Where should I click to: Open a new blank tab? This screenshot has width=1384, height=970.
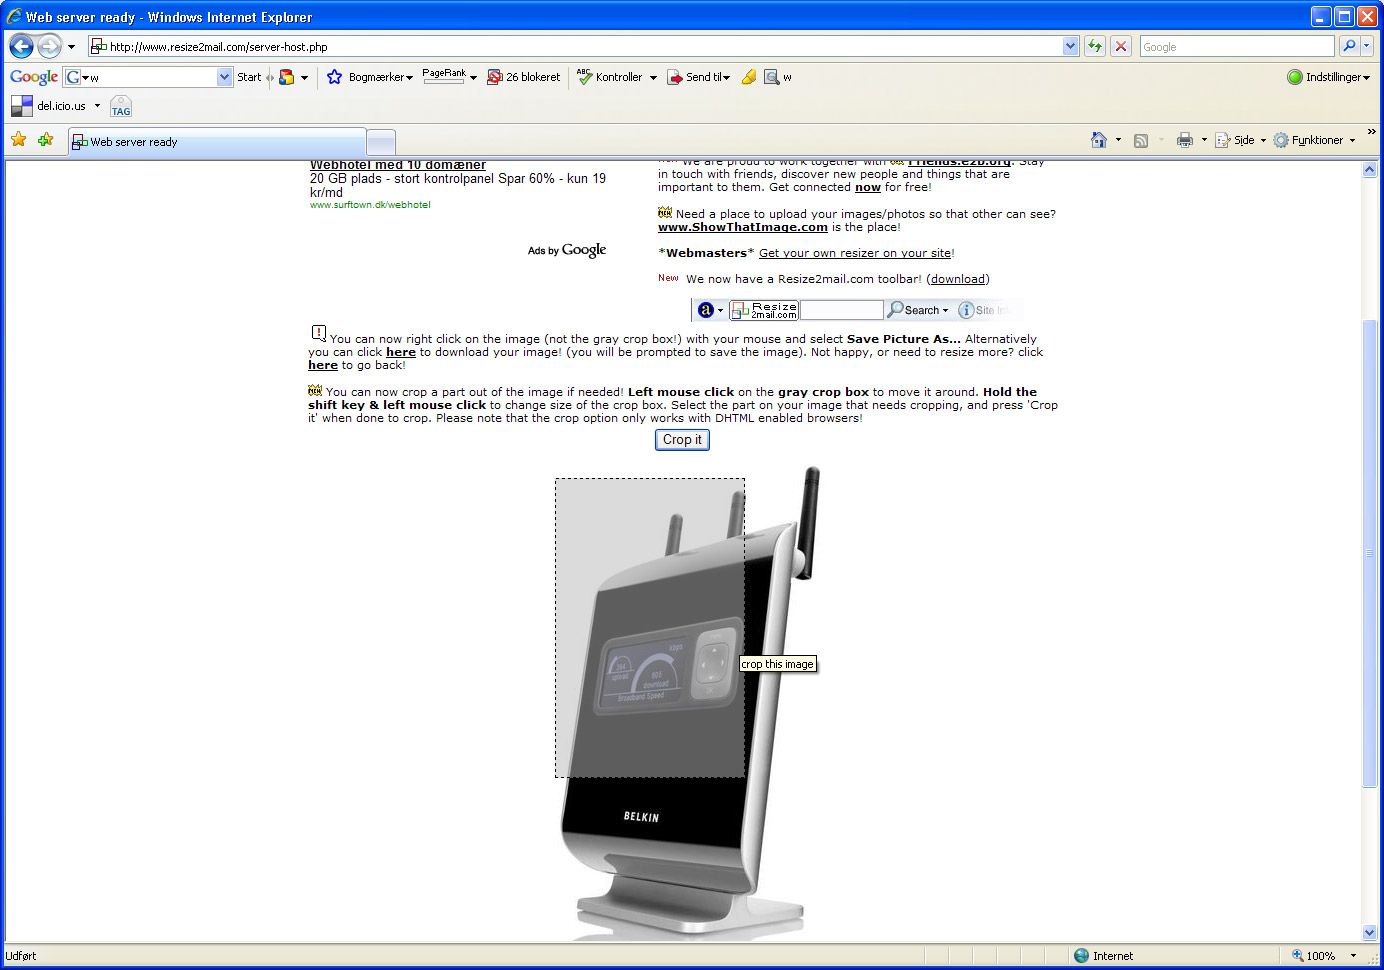tap(381, 142)
